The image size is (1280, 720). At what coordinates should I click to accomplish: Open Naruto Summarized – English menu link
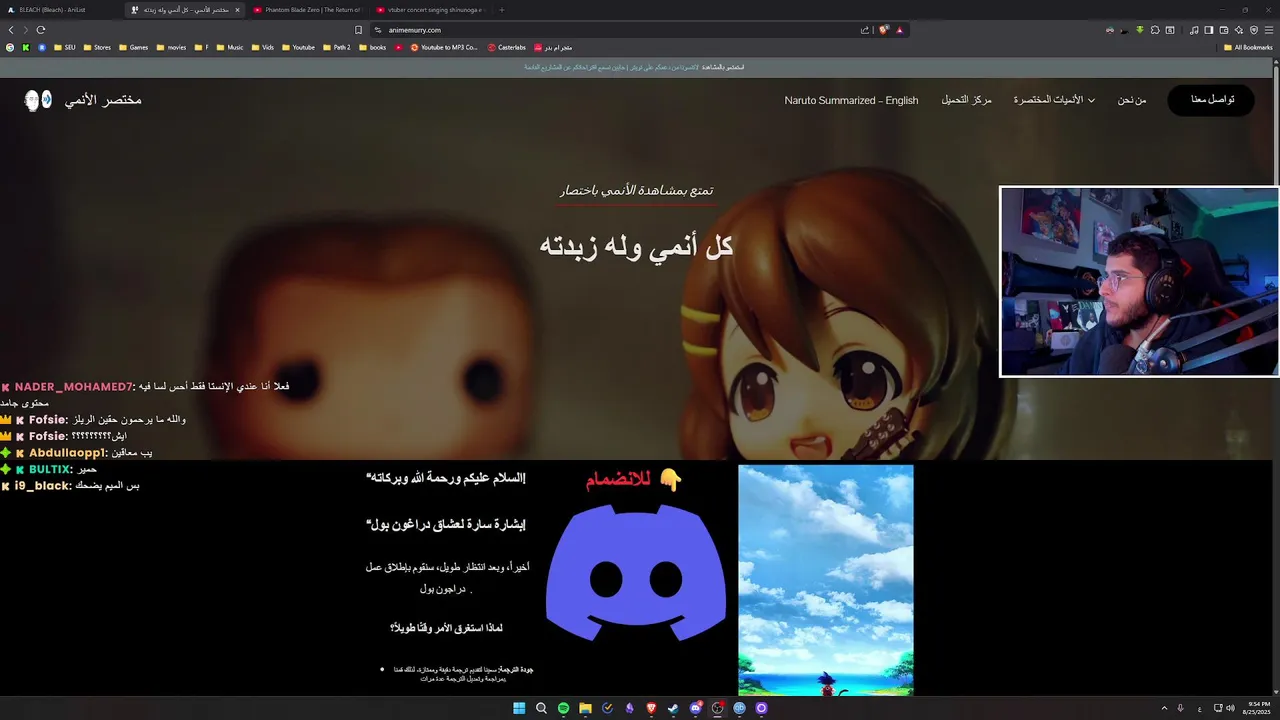(851, 100)
